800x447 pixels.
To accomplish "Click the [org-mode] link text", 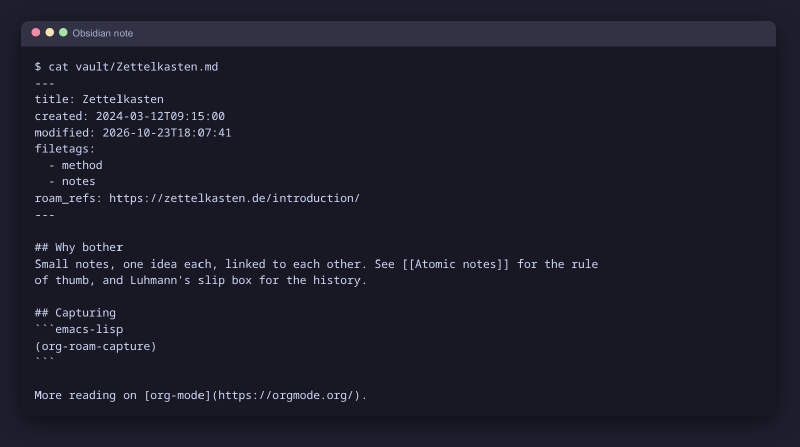I will coord(178,395).
